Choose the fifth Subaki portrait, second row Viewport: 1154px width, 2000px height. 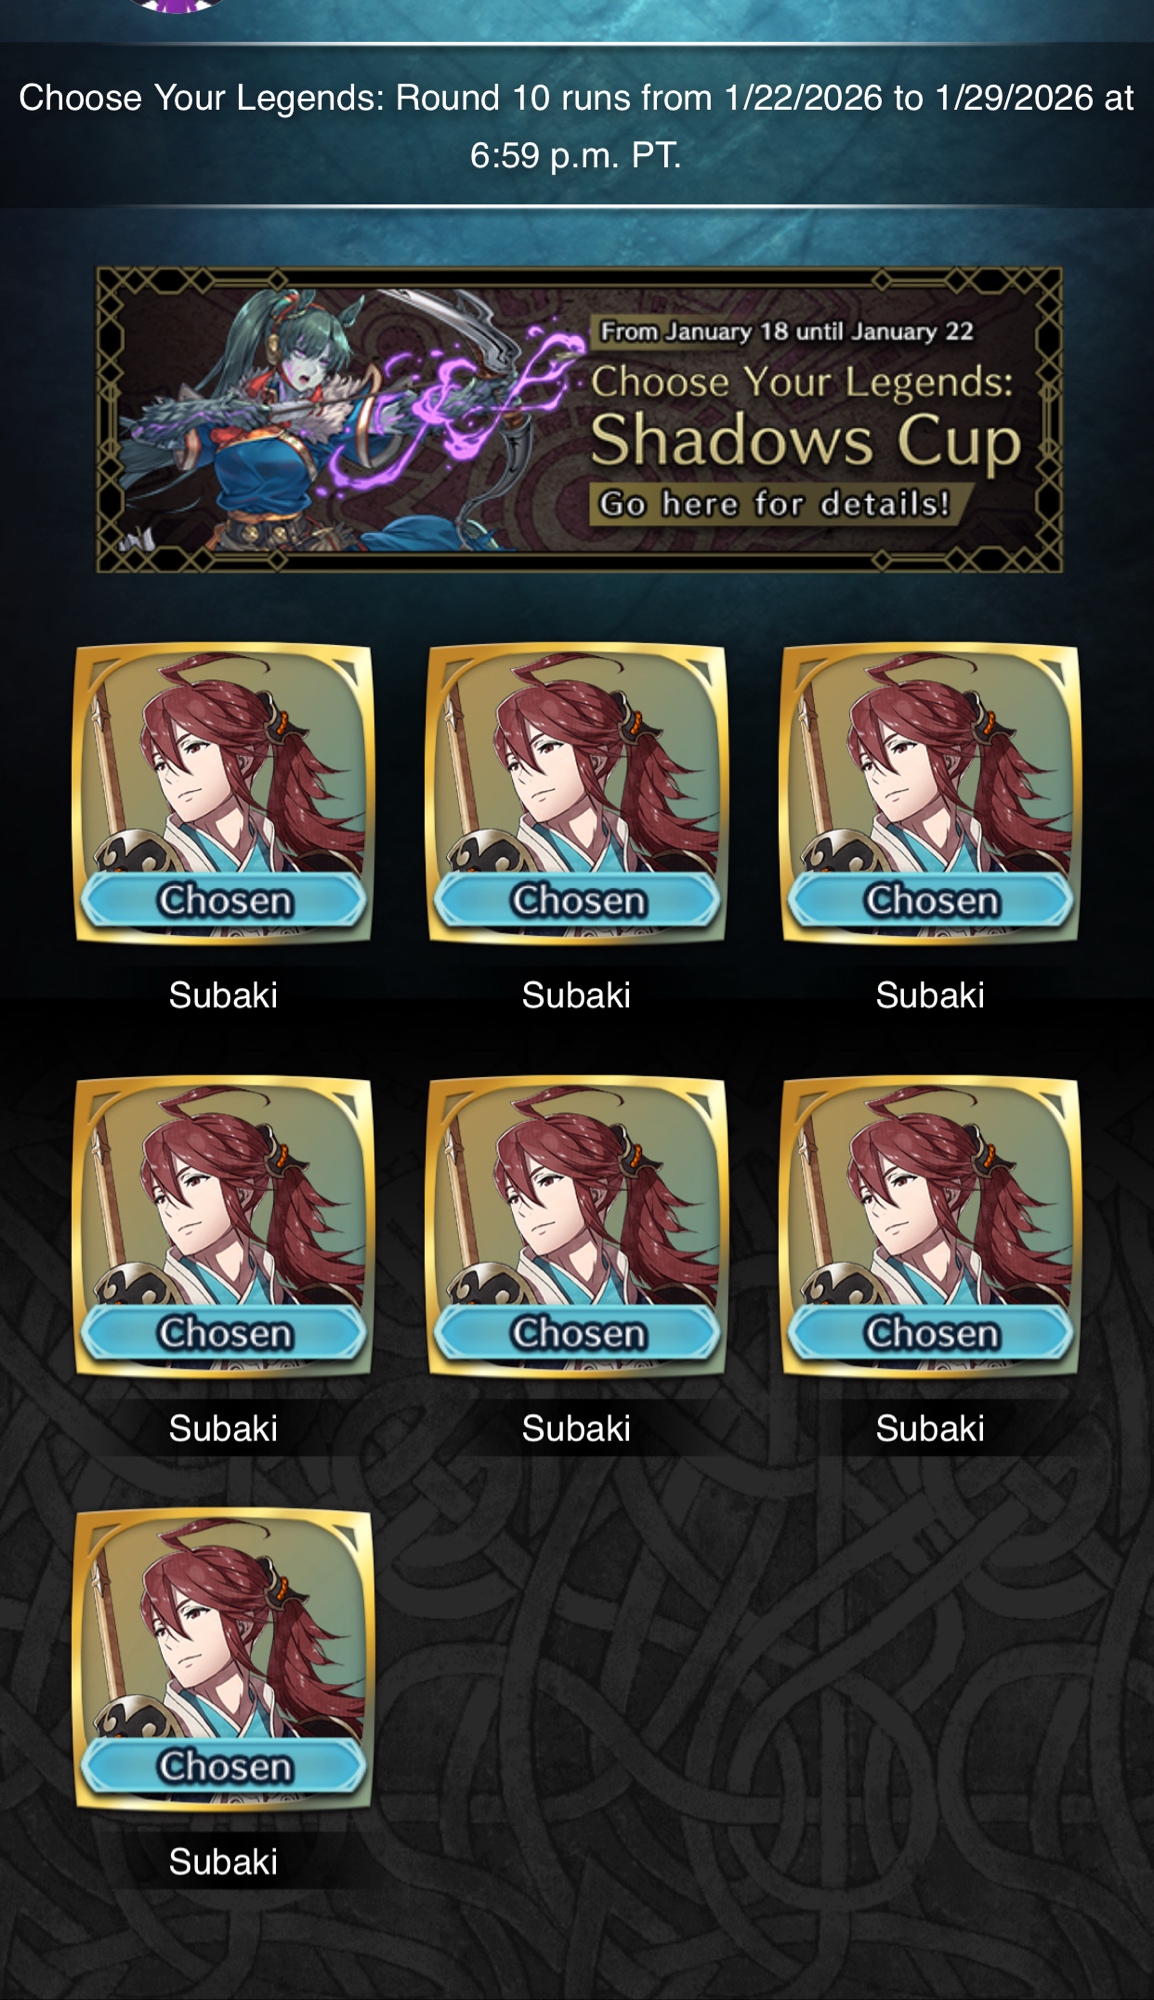coord(577,1227)
